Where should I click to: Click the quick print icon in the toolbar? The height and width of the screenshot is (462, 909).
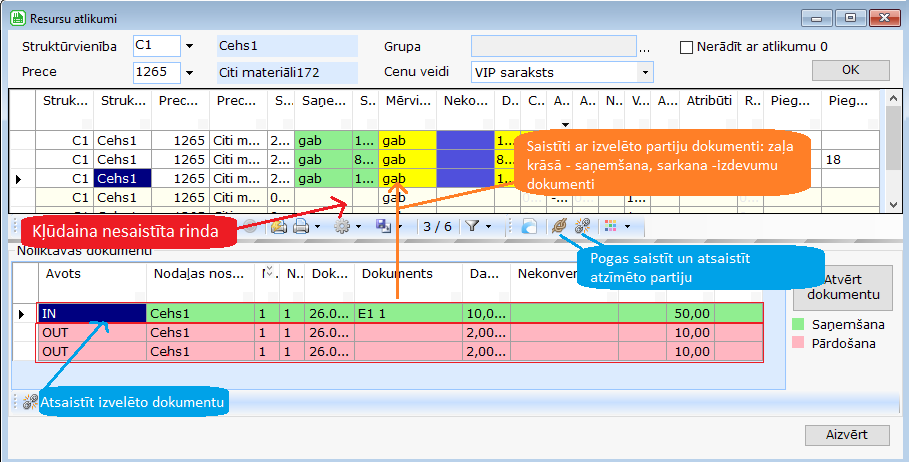279,227
